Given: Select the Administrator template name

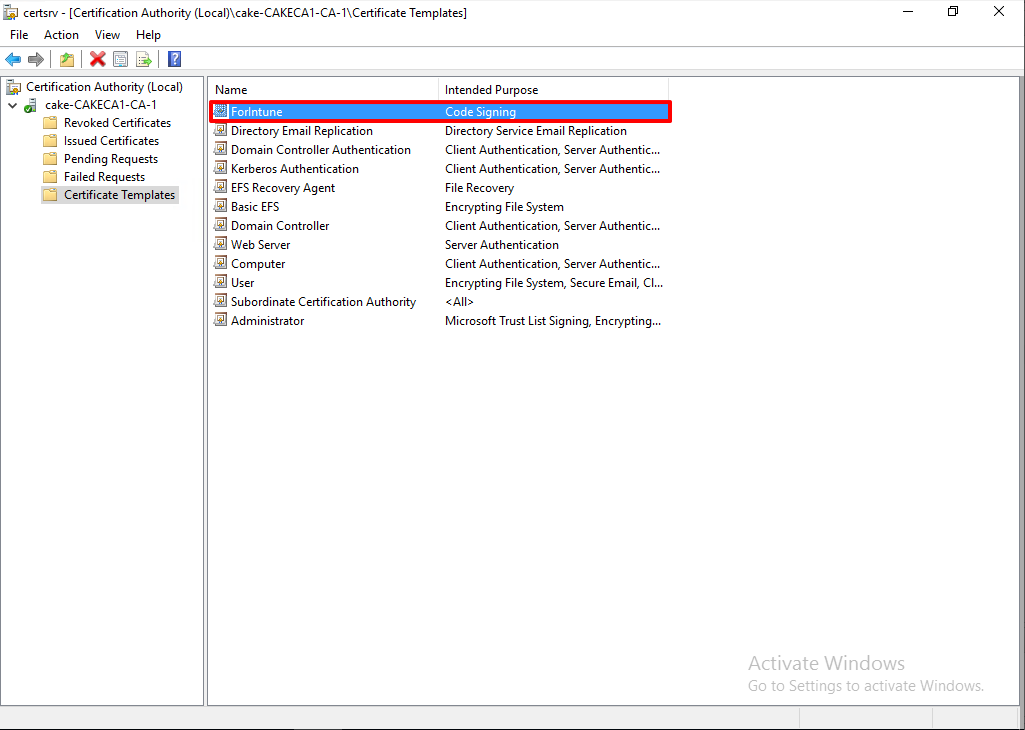Looking at the screenshot, I should coord(267,320).
